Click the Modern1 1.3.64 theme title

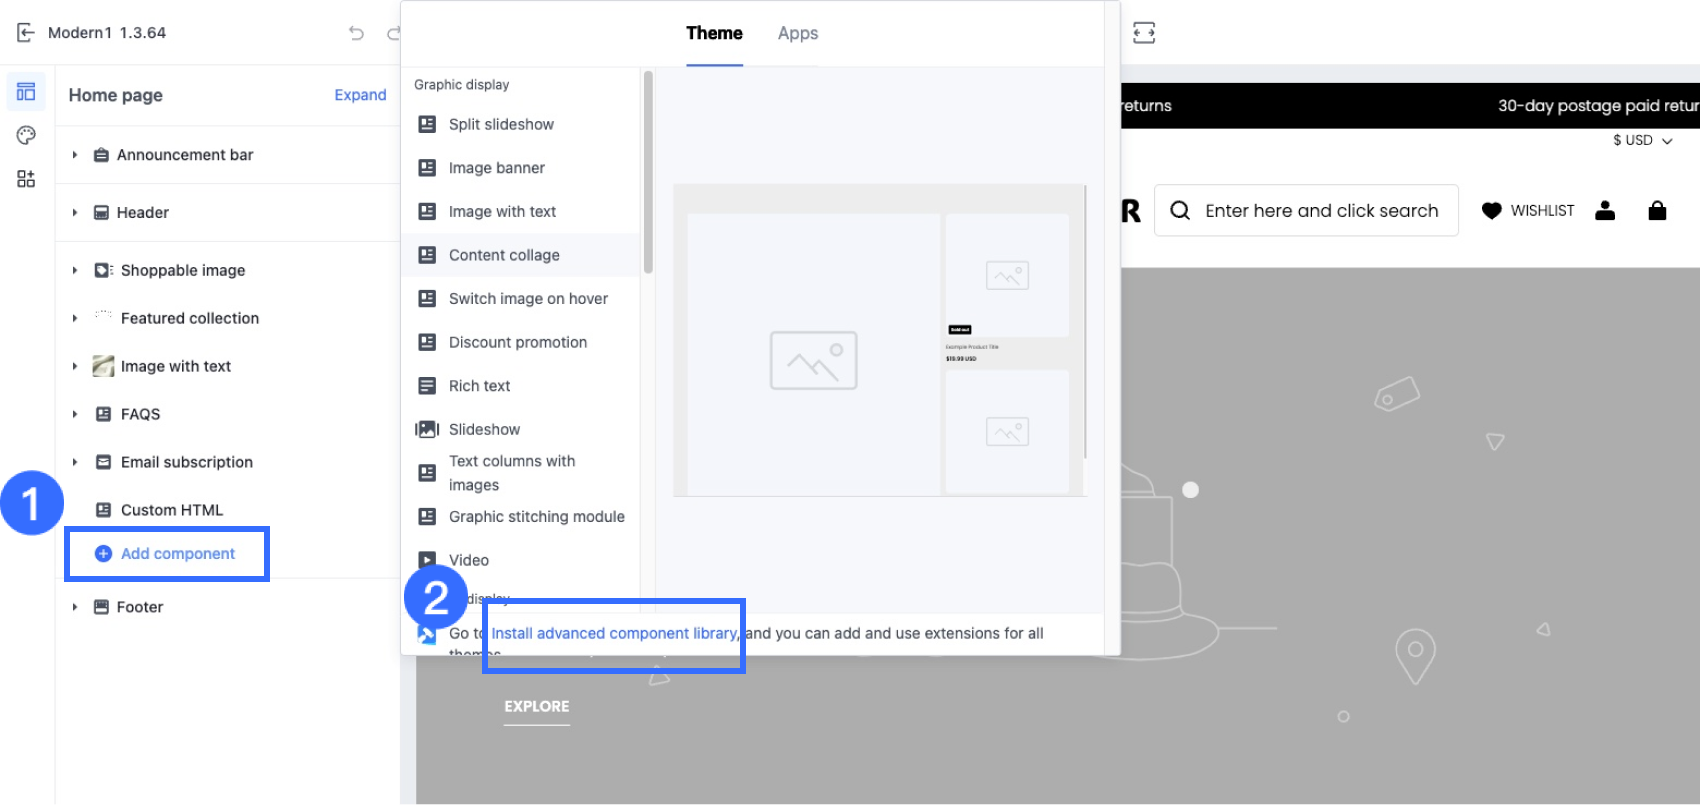(107, 33)
